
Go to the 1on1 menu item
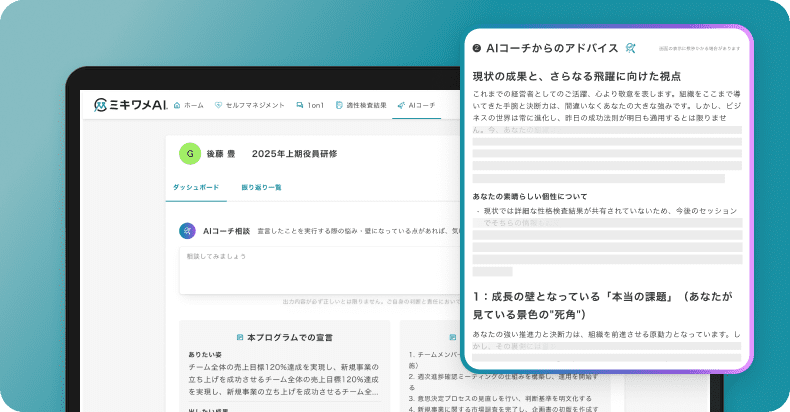point(315,105)
